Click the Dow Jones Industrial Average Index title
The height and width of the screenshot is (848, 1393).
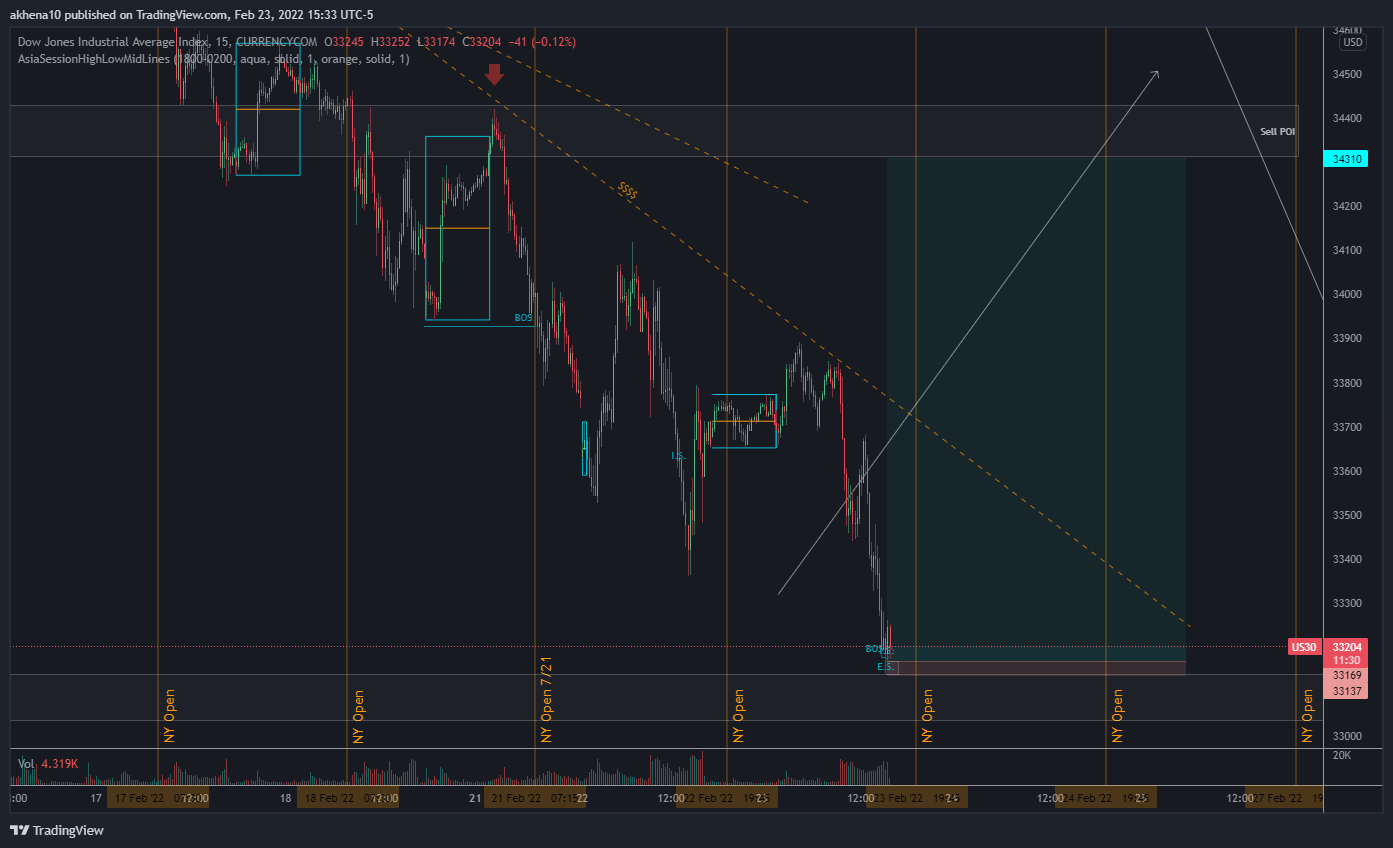pyautogui.click(x=113, y=41)
